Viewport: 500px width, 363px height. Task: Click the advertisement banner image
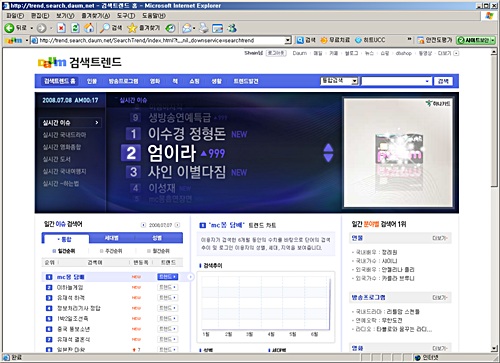[398, 152]
